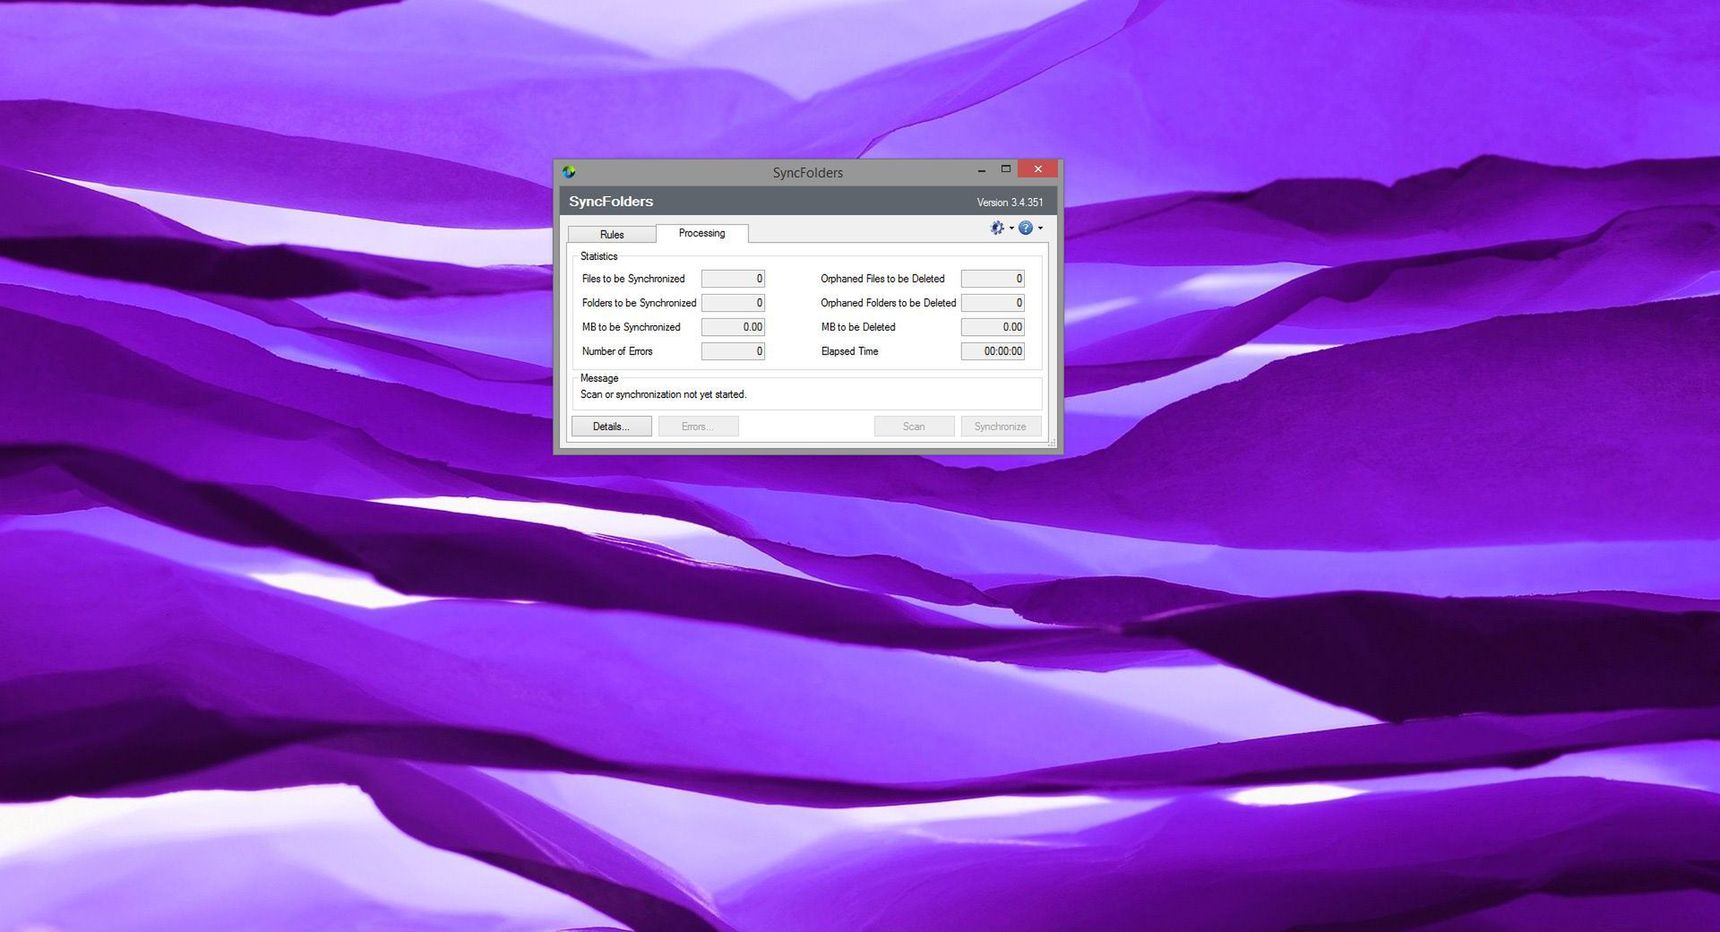The width and height of the screenshot is (1720, 932).
Task: Click the Elapsed Time 00:00:00 field
Action: [993, 351]
